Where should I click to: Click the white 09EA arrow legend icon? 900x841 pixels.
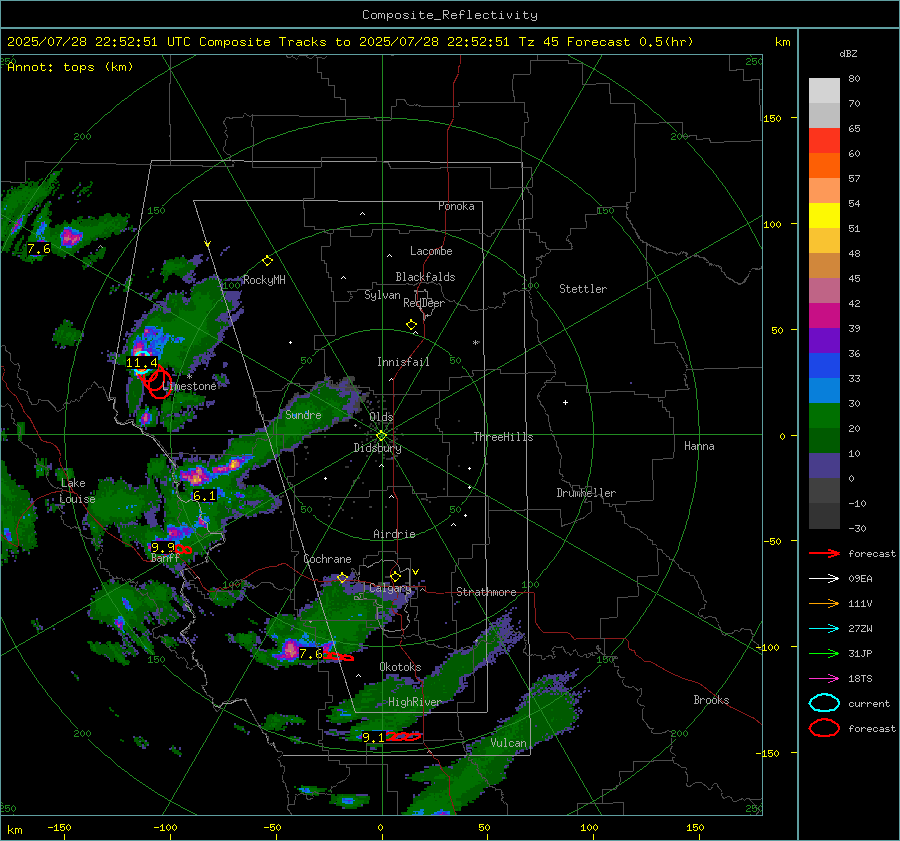[x=824, y=578]
